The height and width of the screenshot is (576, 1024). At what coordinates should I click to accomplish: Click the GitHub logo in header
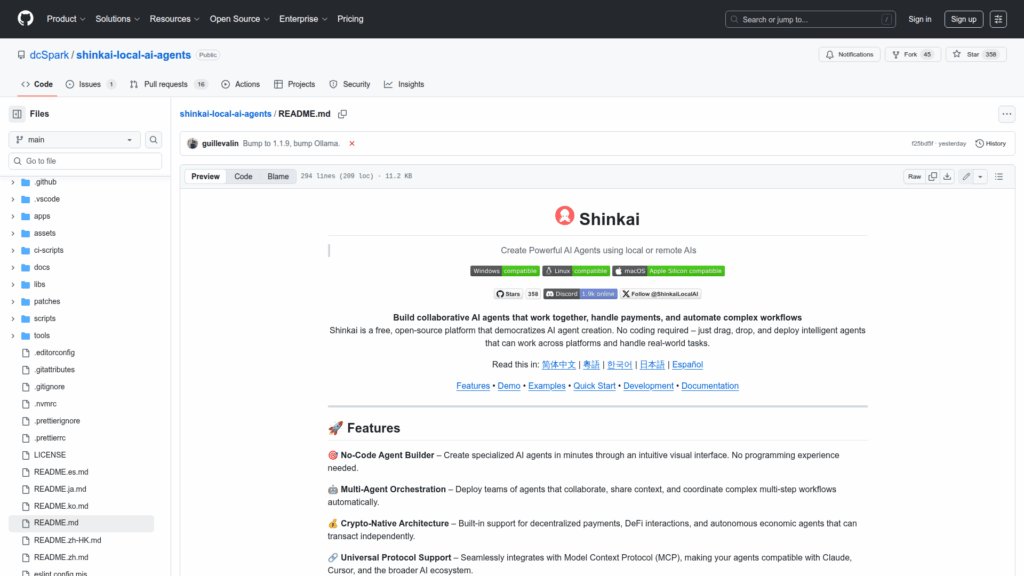[x=25, y=19]
